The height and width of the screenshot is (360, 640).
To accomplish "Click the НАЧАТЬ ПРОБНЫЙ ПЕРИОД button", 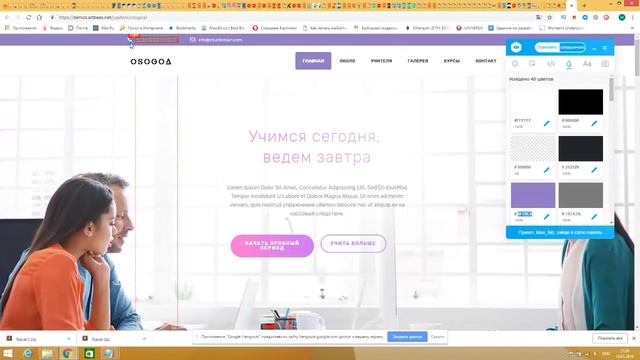I will tap(272, 246).
